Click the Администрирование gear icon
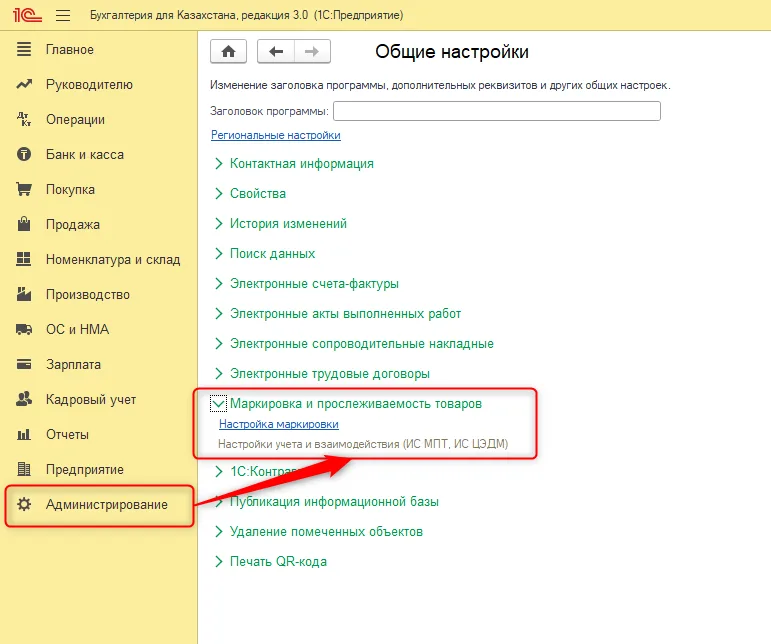This screenshot has width=771, height=644. point(24,504)
